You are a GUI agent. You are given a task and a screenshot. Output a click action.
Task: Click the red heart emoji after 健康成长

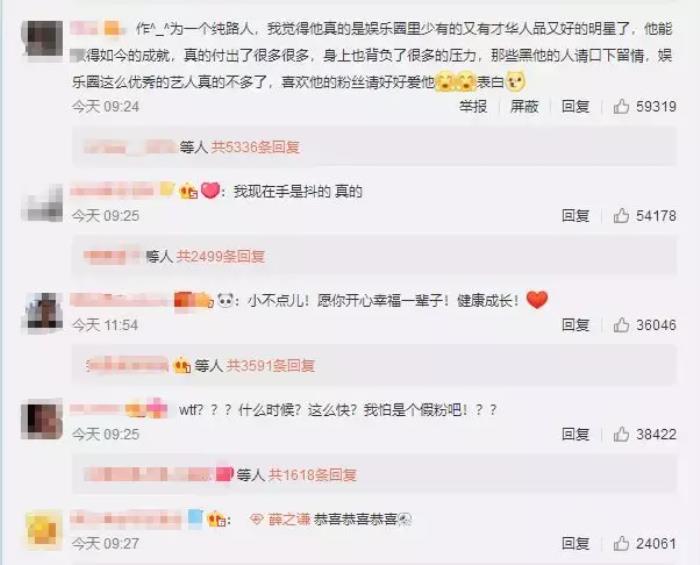click(x=537, y=300)
